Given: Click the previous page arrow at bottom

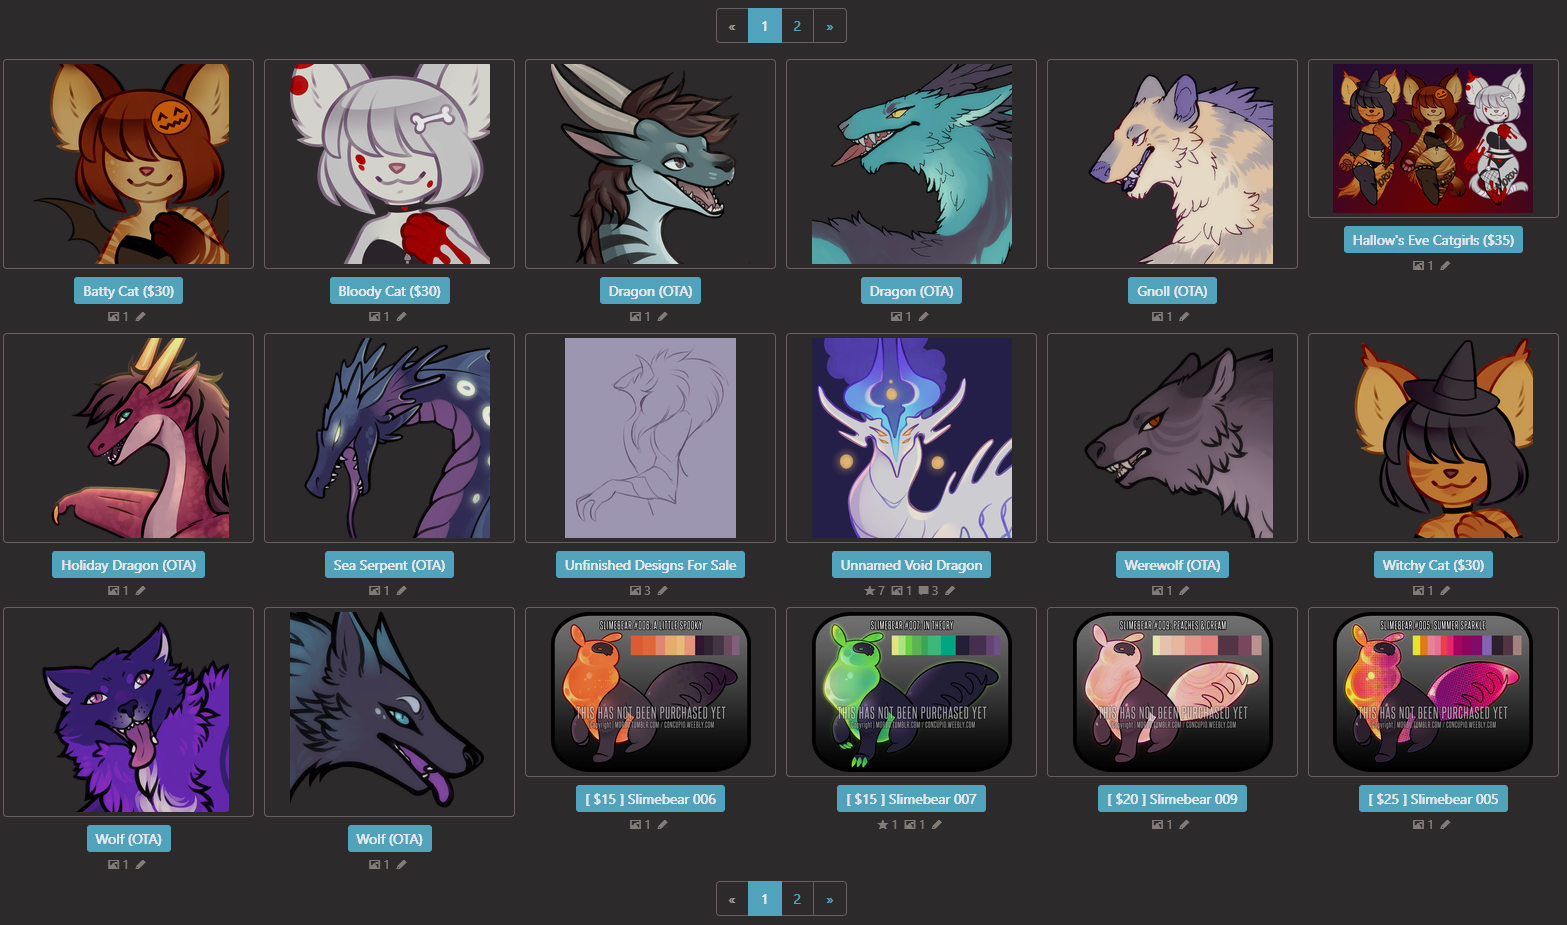Looking at the screenshot, I should tap(732, 899).
